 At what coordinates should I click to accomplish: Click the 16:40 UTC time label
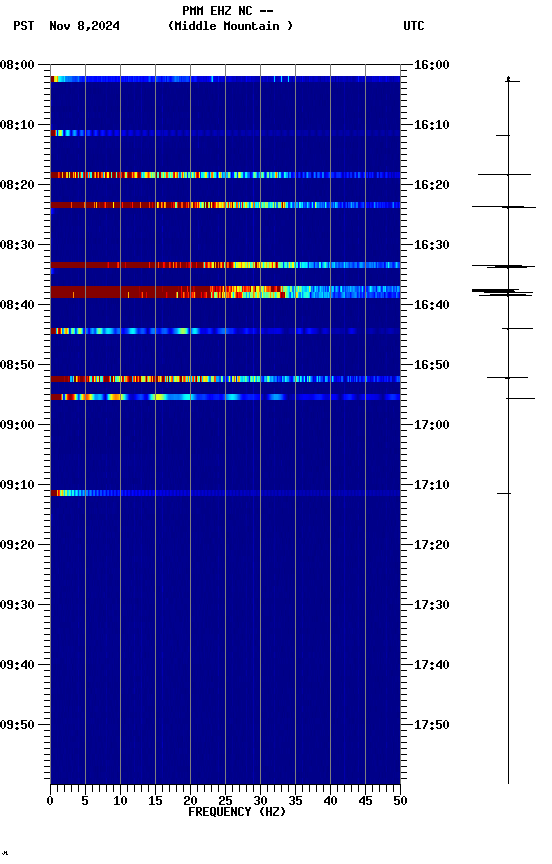(x=431, y=305)
